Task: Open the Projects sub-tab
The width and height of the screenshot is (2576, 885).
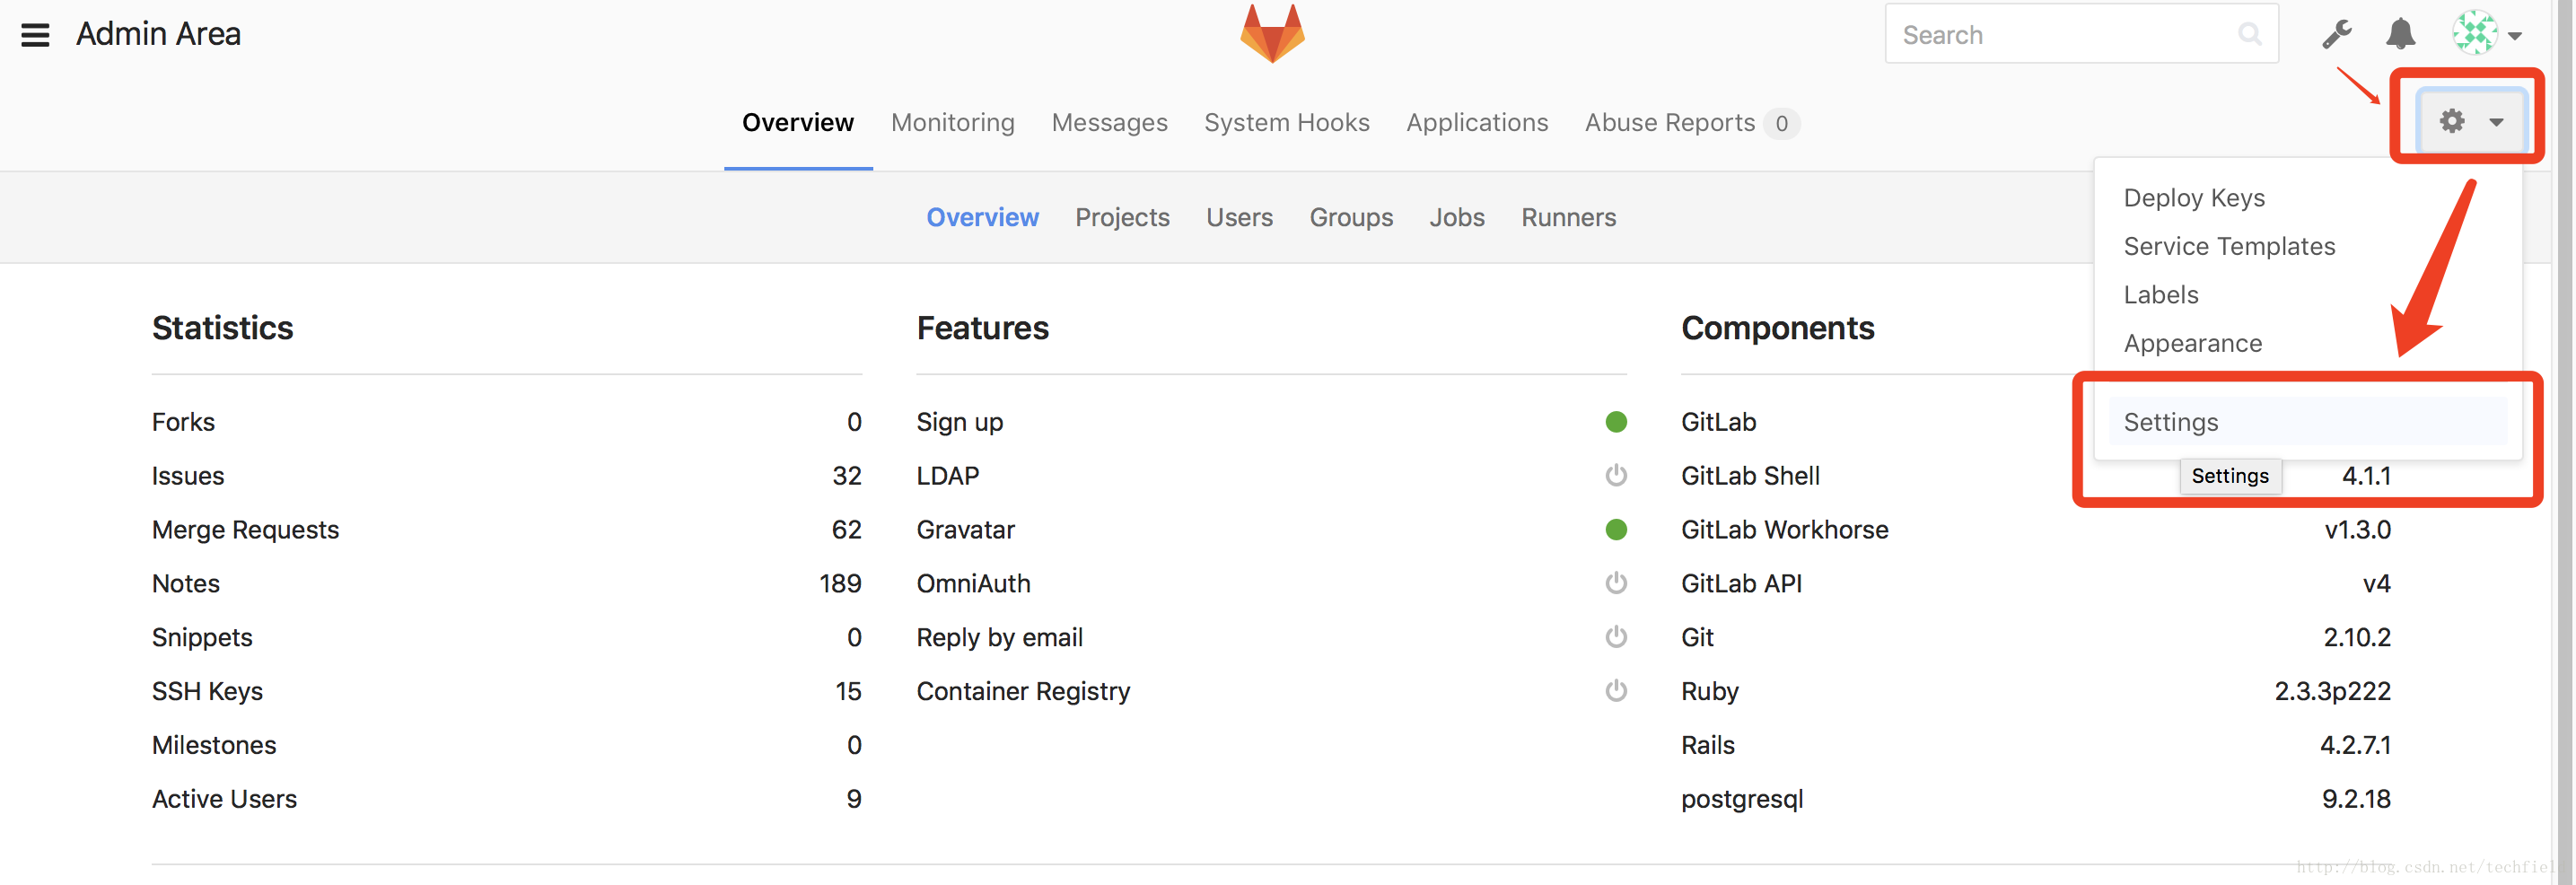Action: (1122, 218)
